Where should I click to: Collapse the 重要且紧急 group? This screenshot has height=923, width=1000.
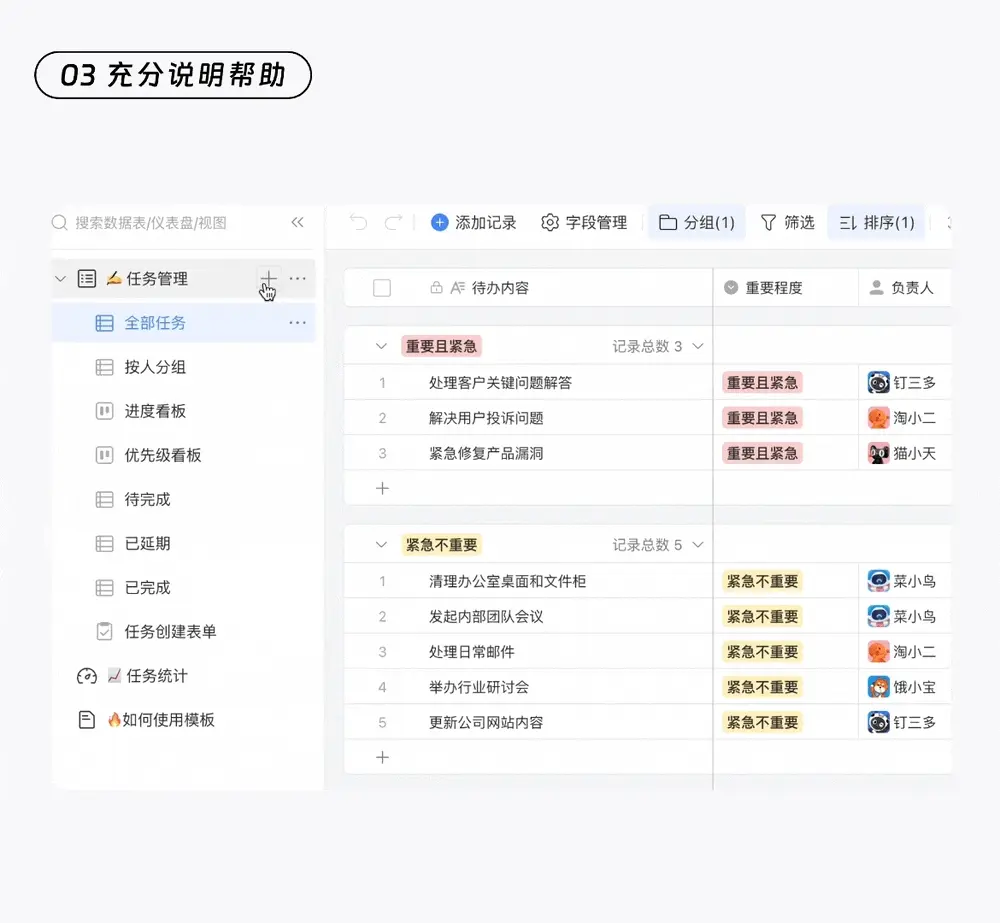pos(381,346)
